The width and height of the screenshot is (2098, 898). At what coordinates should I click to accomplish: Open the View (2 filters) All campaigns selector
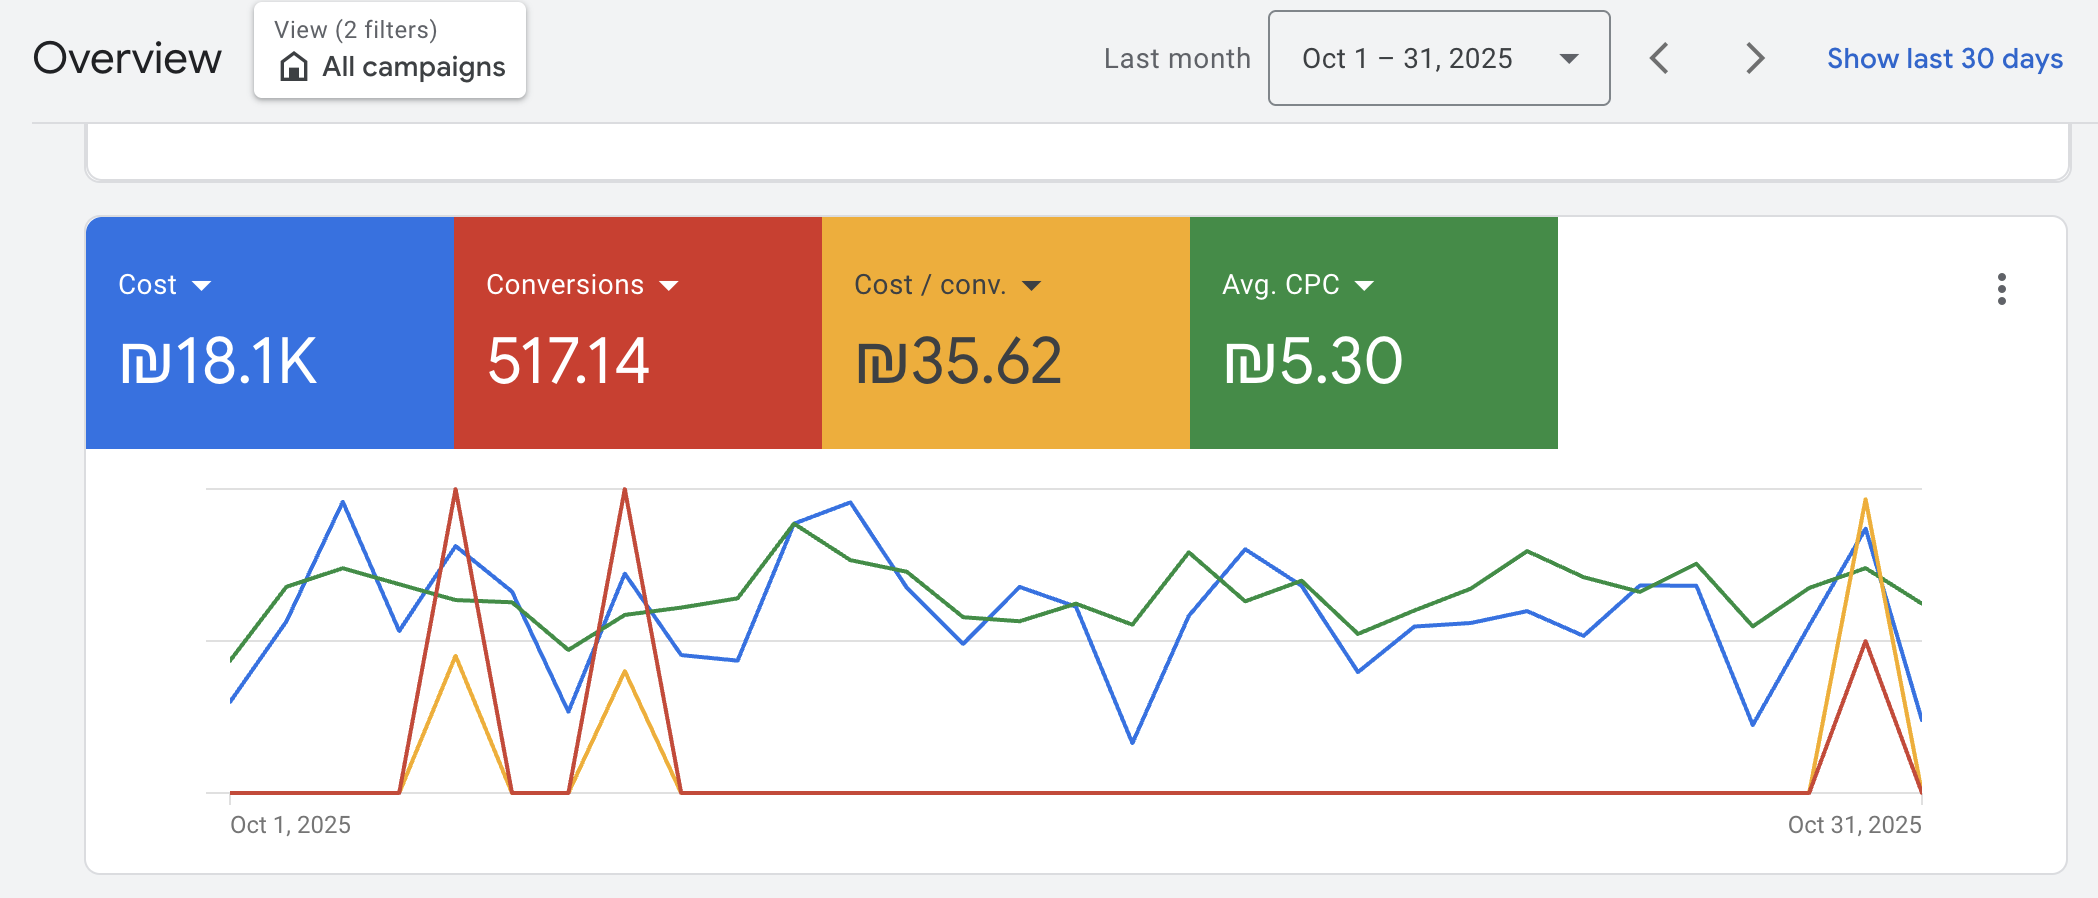pos(390,50)
